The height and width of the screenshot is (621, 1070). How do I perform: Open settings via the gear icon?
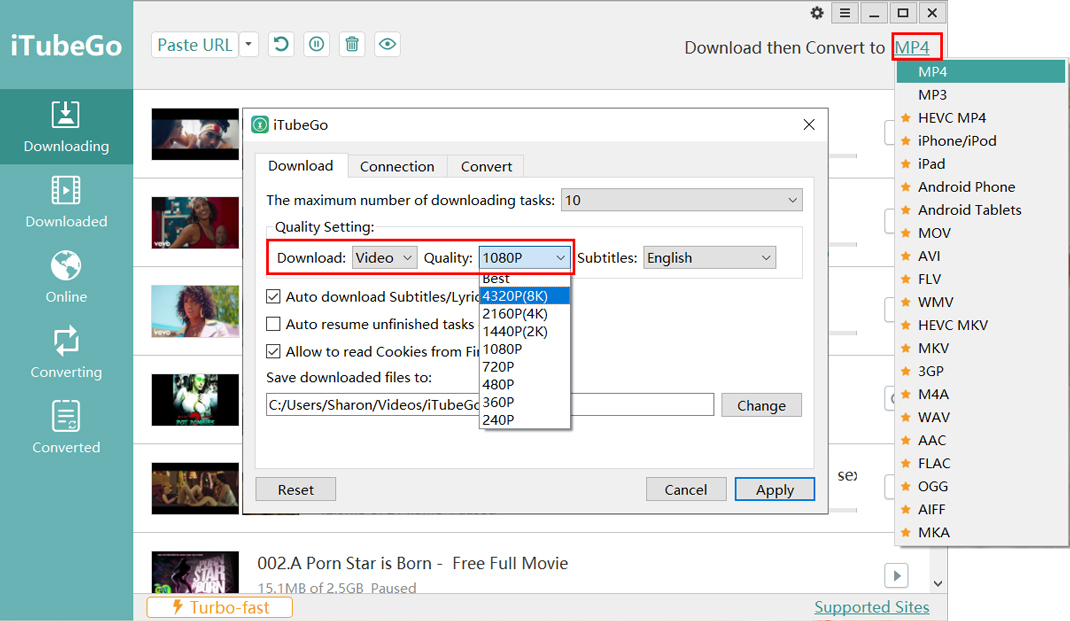(x=817, y=13)
